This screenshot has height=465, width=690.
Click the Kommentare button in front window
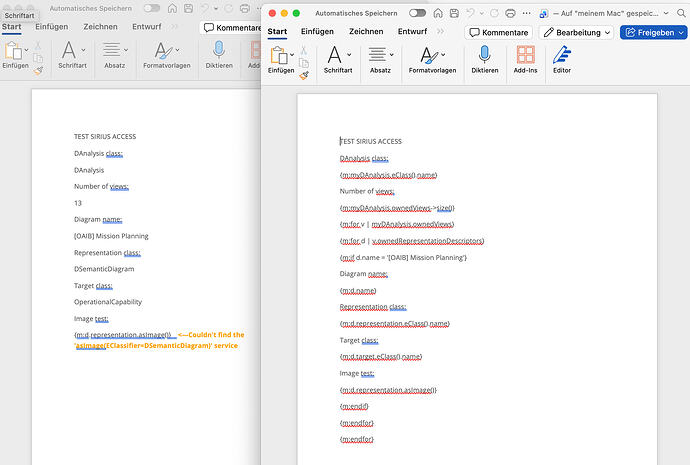click(x=499, y=33)
